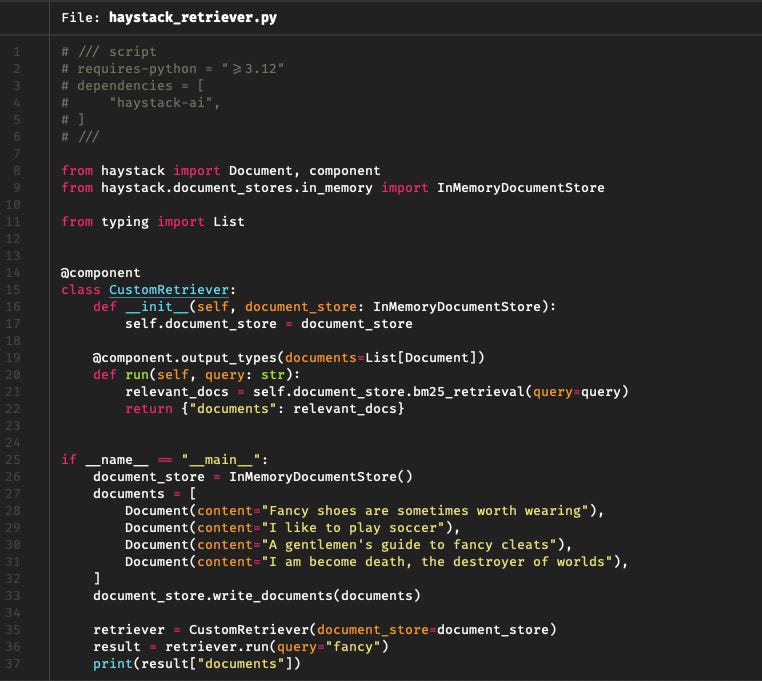This screenshot has width=762, height=681.
Task: Click 'retriever' variable on line 35
Action: 129,630
